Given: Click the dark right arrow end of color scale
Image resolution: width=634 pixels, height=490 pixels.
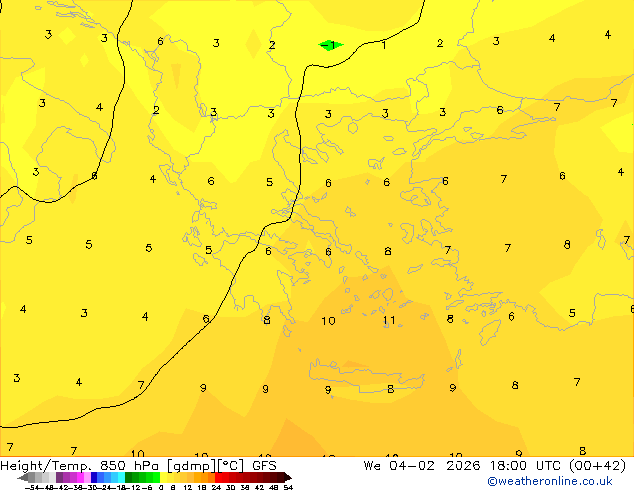Looking at the screenshot, I should tap(288, 478).
